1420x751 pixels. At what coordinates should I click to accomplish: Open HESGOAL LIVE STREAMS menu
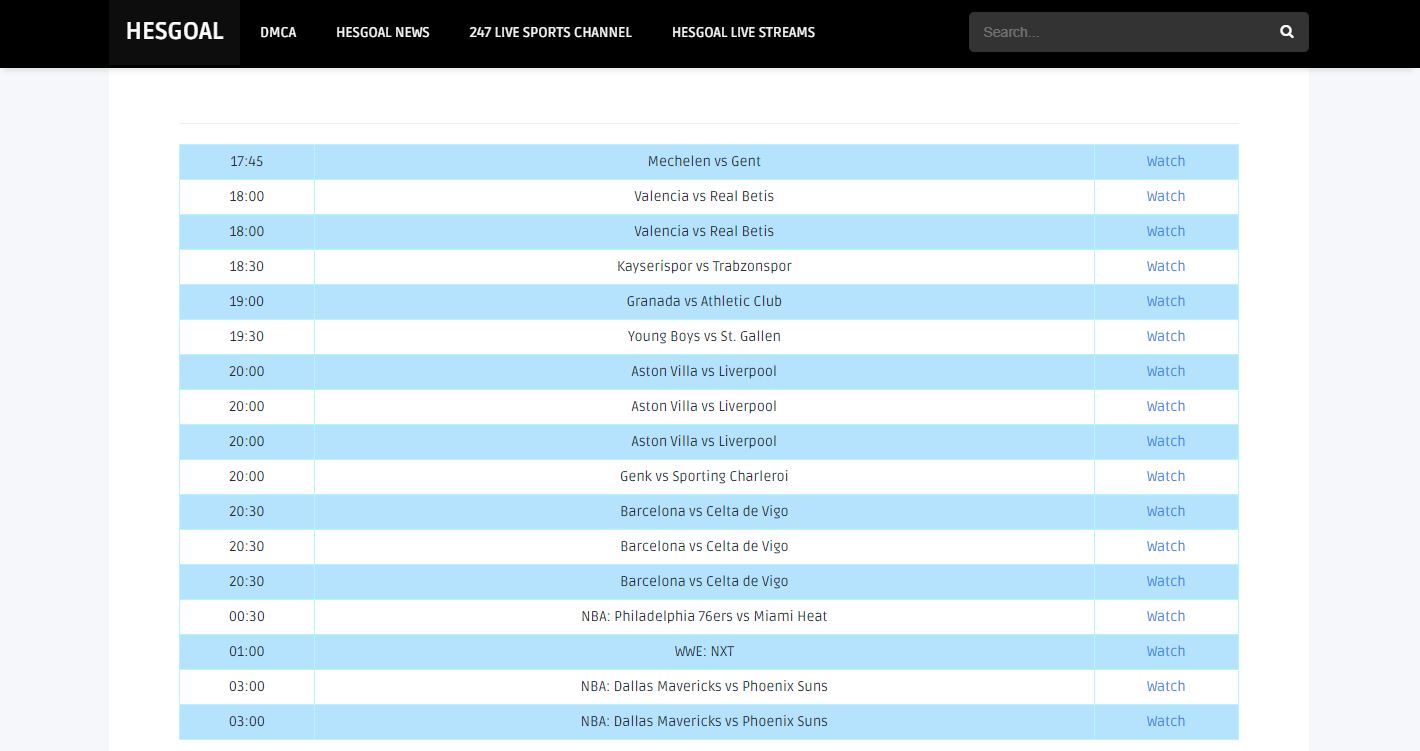(x=743, y=32)
